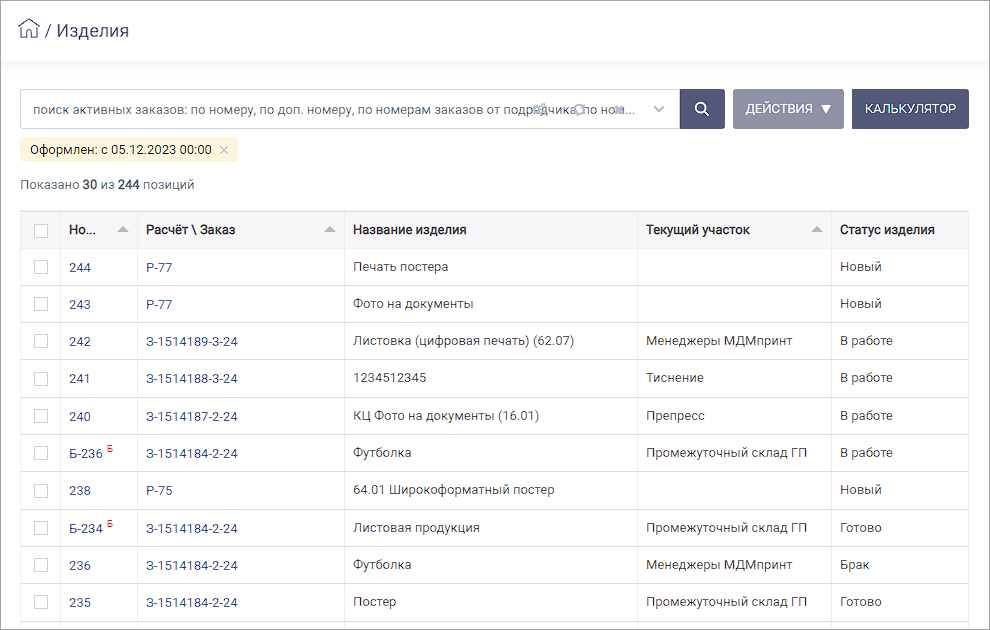Open item Б-236 link
The width and height of the screenshot is (990, 630).
(86, 454)
